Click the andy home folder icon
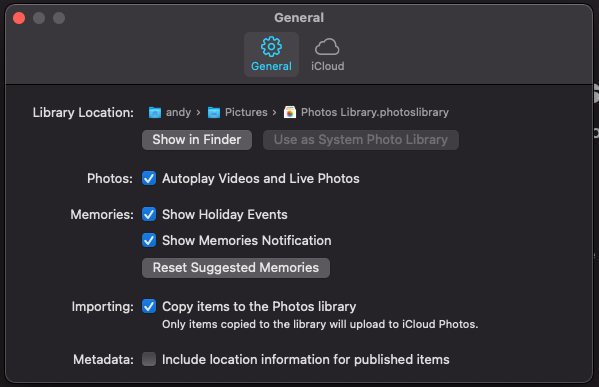599x387 pixels. pyautogui.click(x=155, y=112)
